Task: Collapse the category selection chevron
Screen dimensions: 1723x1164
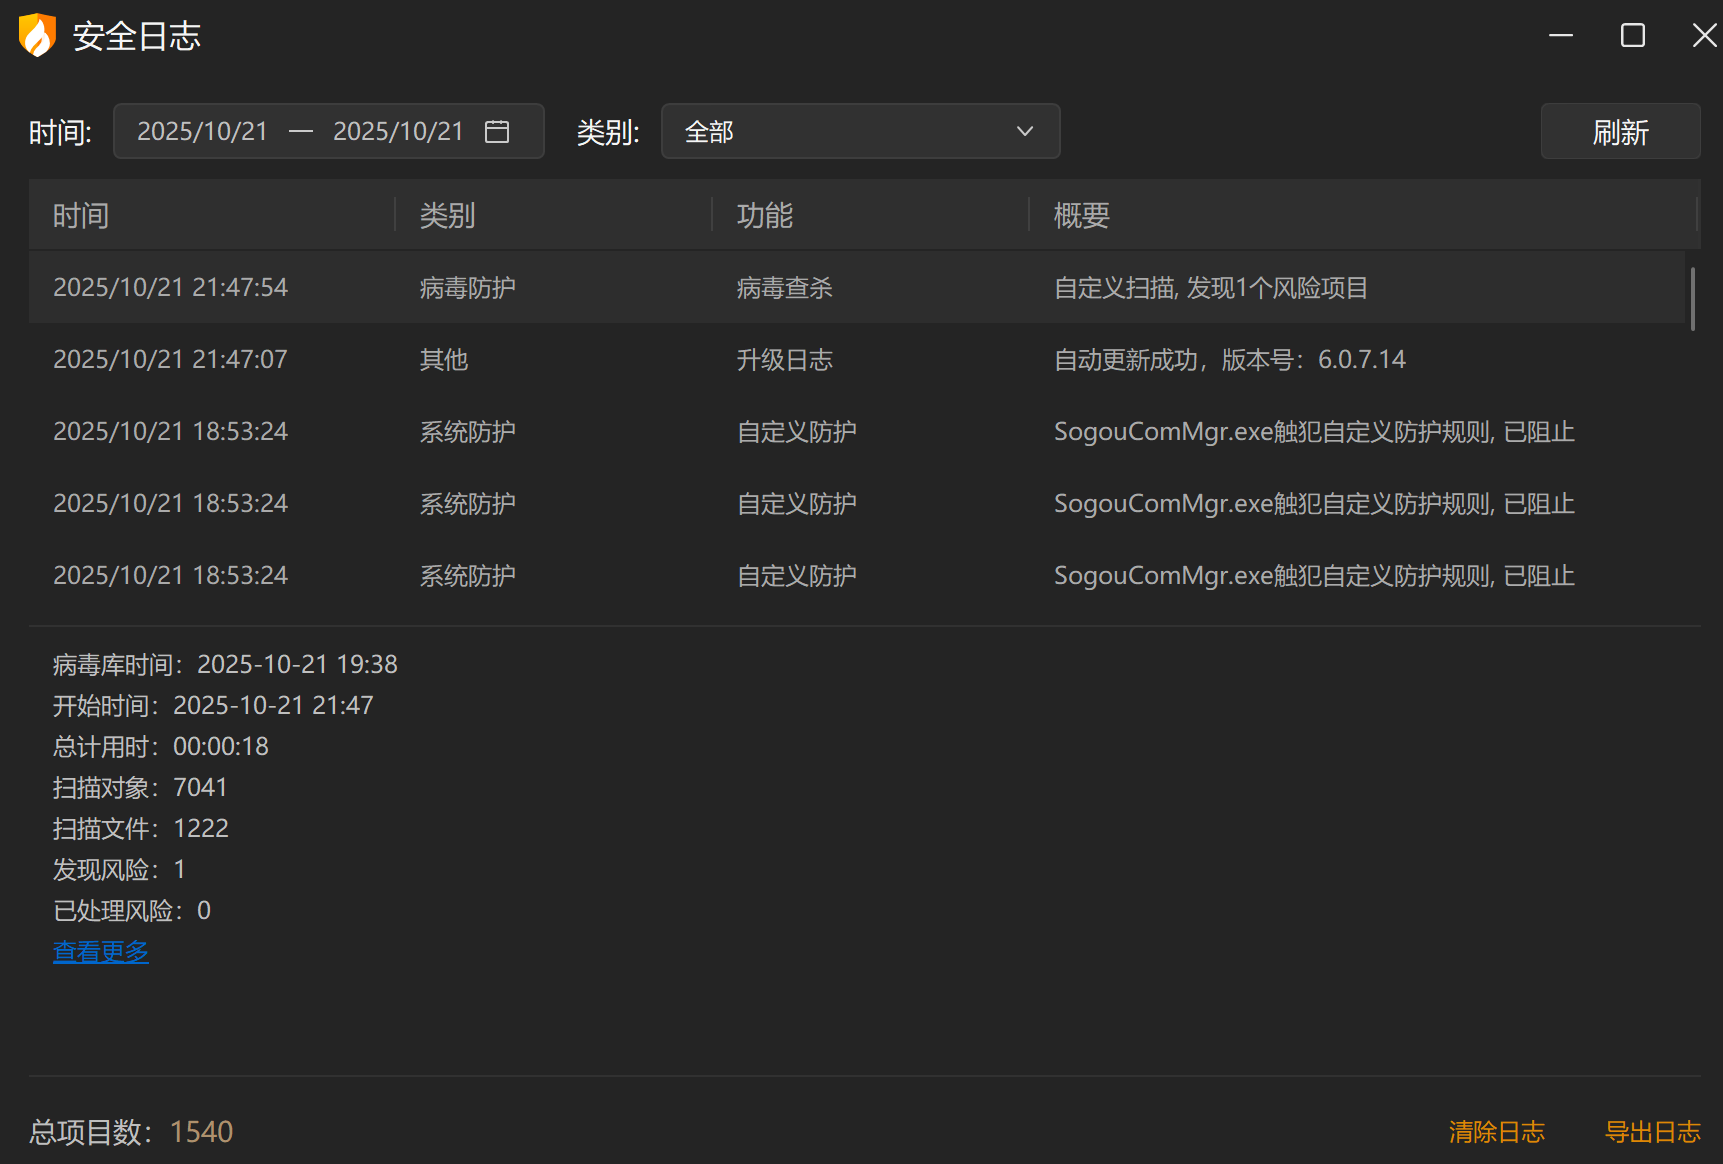Action: [x=1024, y=131]
